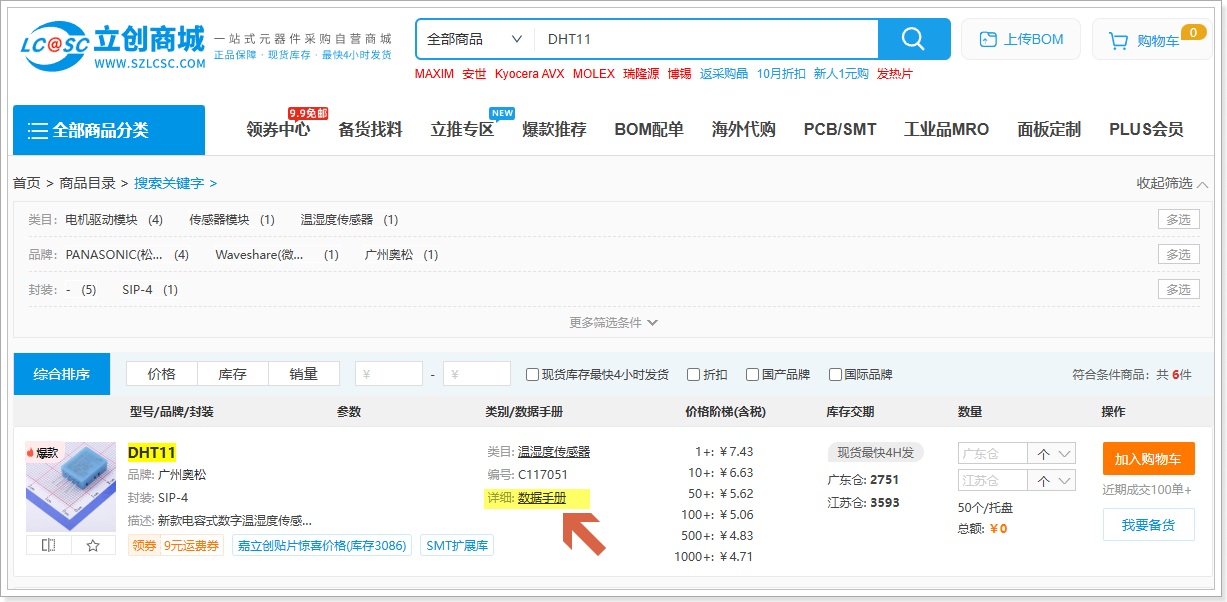Open 爆款推荐 in navigation

[554, 130]
